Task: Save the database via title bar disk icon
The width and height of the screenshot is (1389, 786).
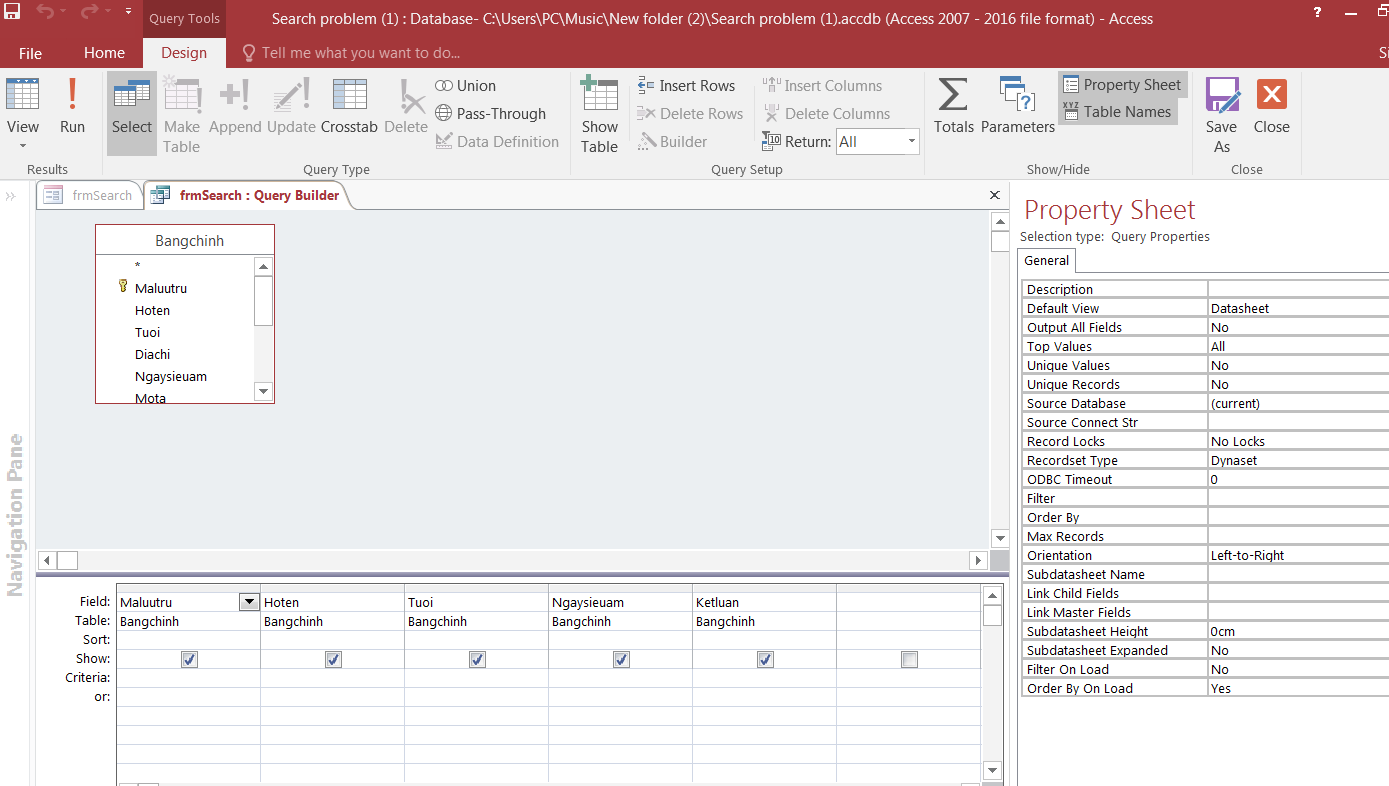Action: [12, 12]
